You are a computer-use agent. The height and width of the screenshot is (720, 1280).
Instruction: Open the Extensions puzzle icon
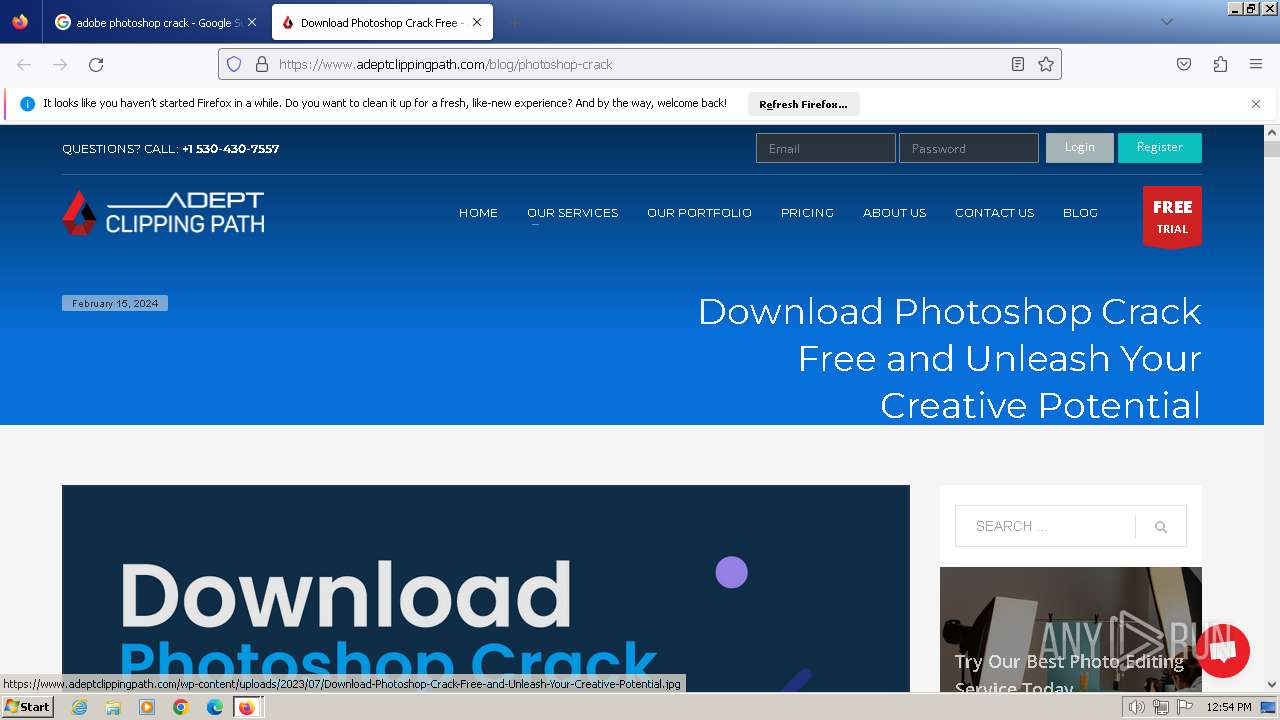(x=1220, y=64)
